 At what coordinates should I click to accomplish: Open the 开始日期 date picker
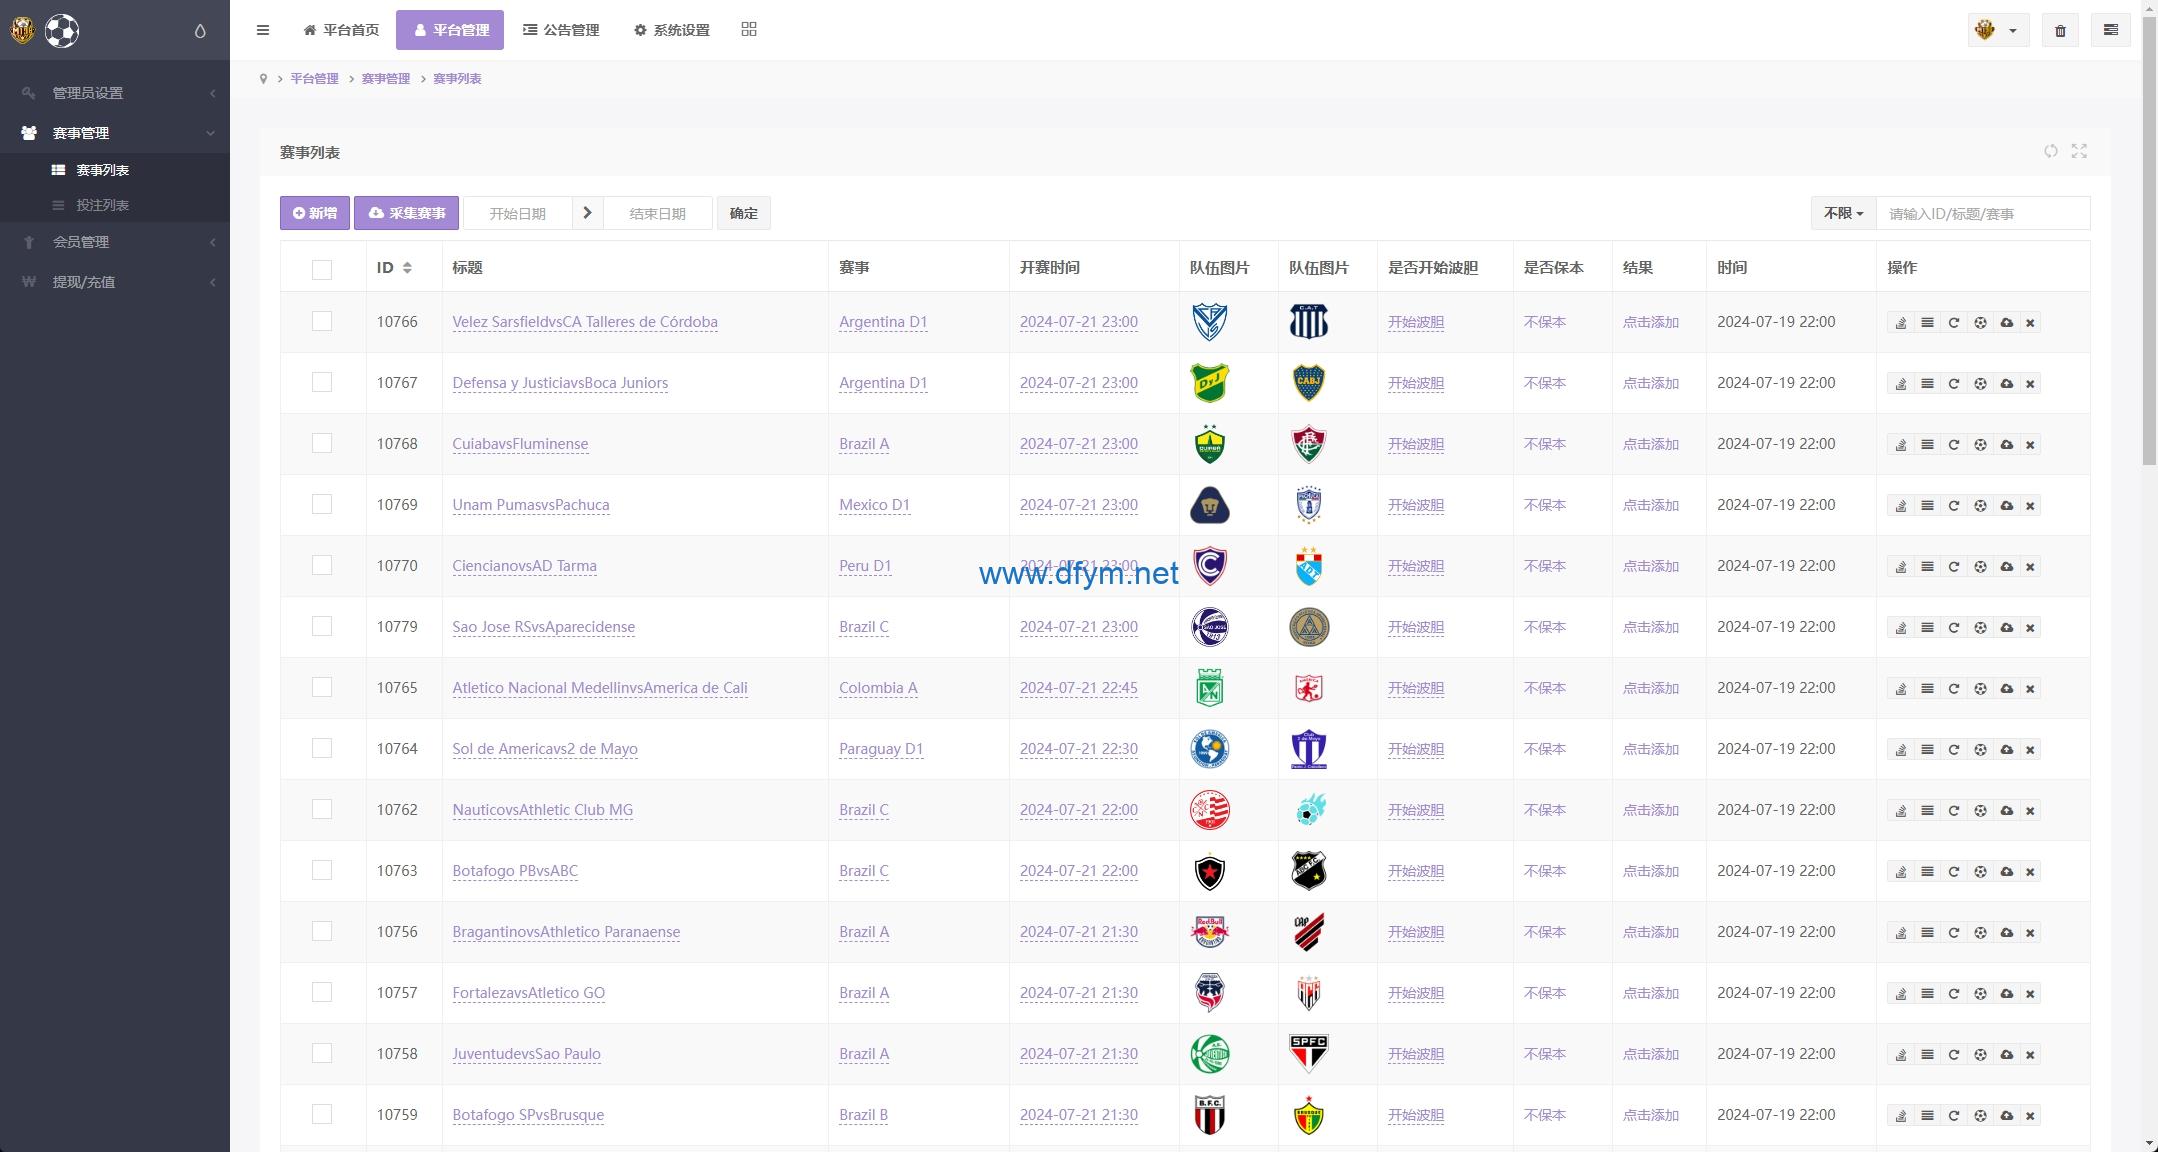[517, 213]
